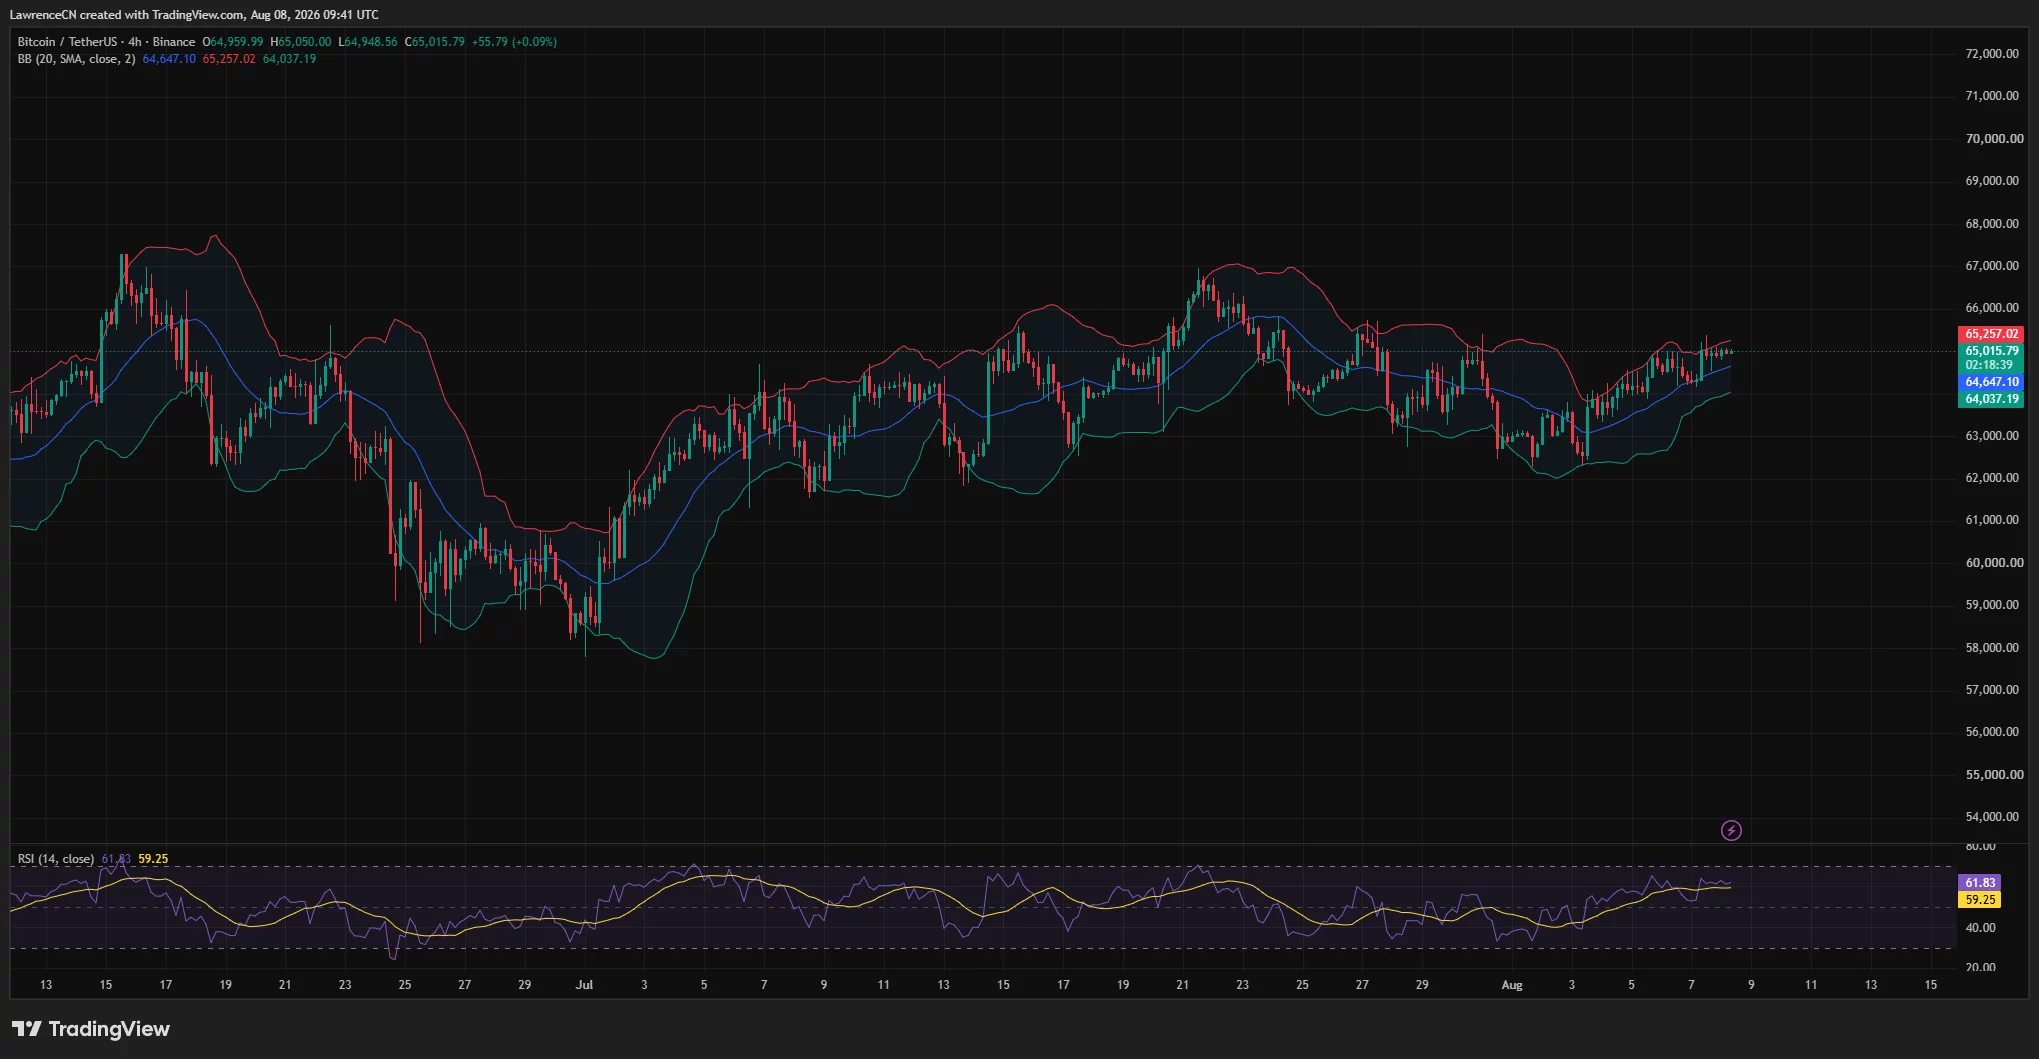
Task: Click the Jul label on time axis
Action: point(584,985)
